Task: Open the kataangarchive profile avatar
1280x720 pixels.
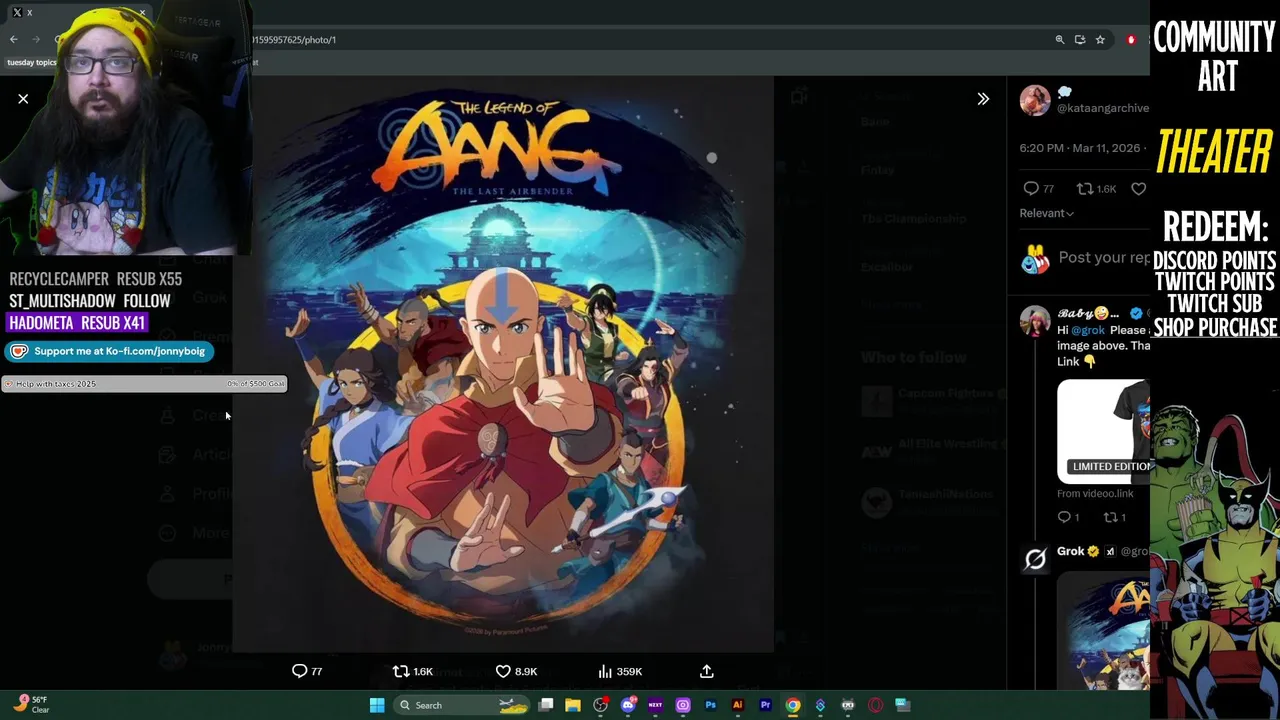Action: (1035, 101)
